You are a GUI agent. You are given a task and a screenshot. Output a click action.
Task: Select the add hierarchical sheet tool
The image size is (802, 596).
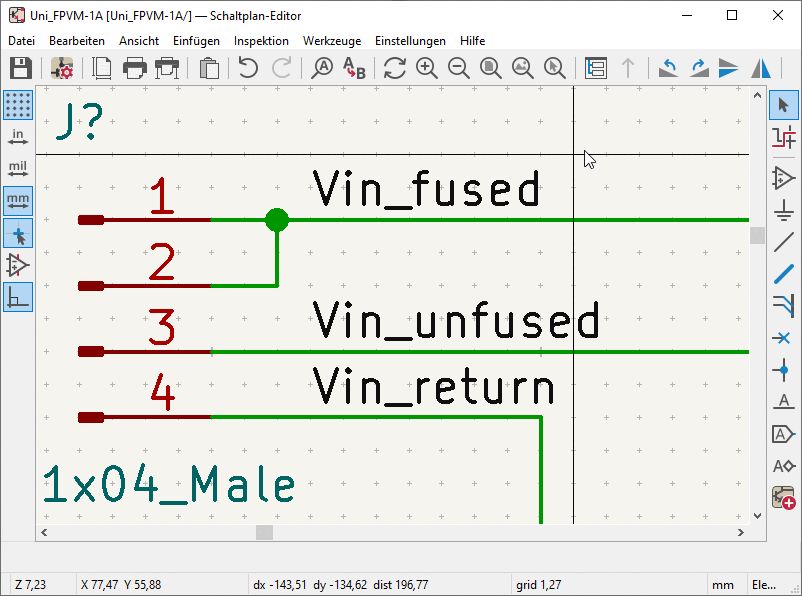pyautogui.click(x=784, y=497)
